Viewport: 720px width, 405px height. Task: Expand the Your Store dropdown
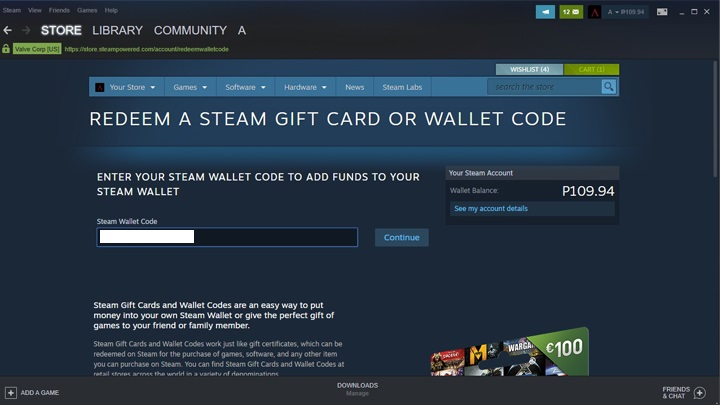126,87
